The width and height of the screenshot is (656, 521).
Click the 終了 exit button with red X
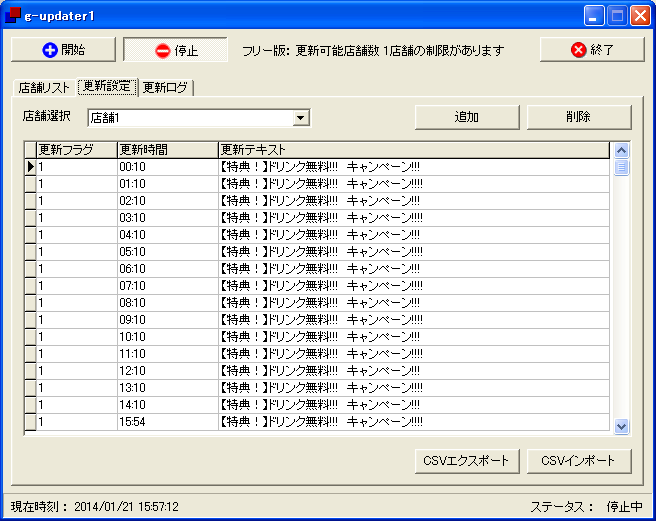592,50
